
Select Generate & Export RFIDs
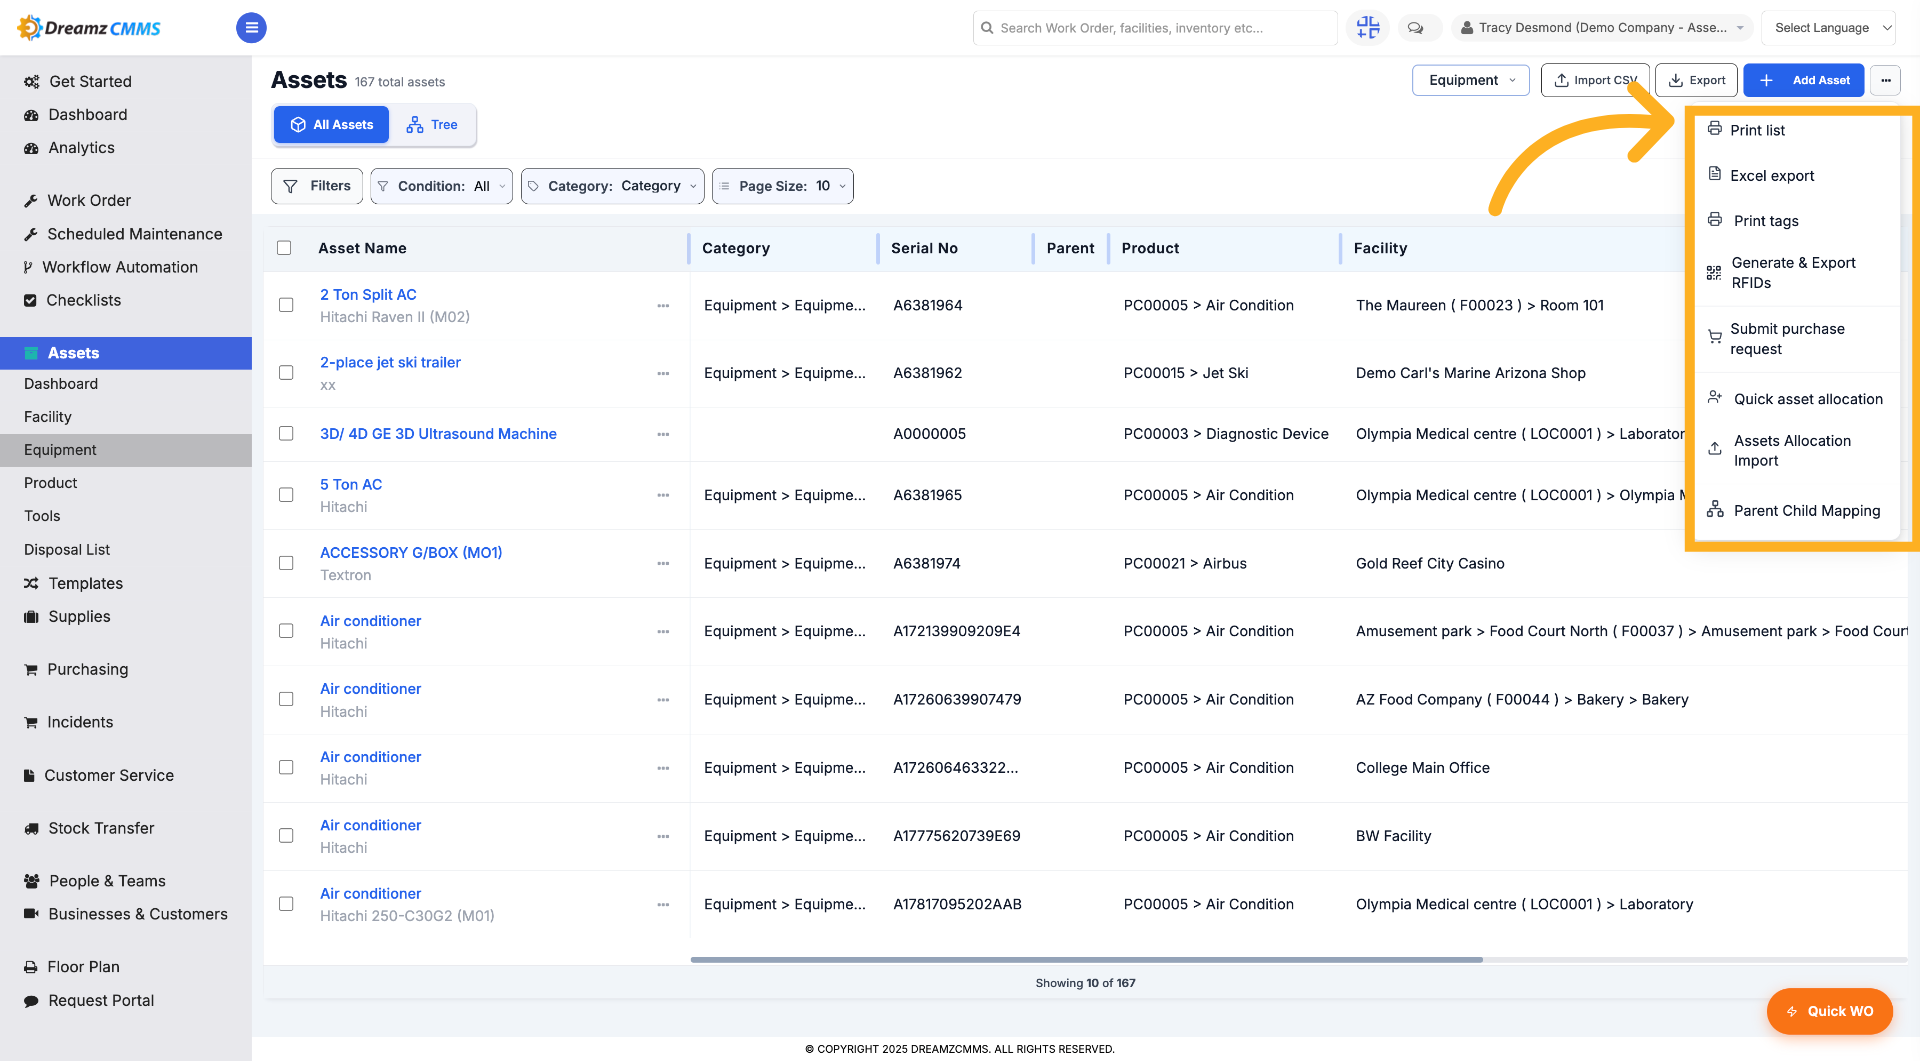pyautogui.click(x=1798, y=273)
